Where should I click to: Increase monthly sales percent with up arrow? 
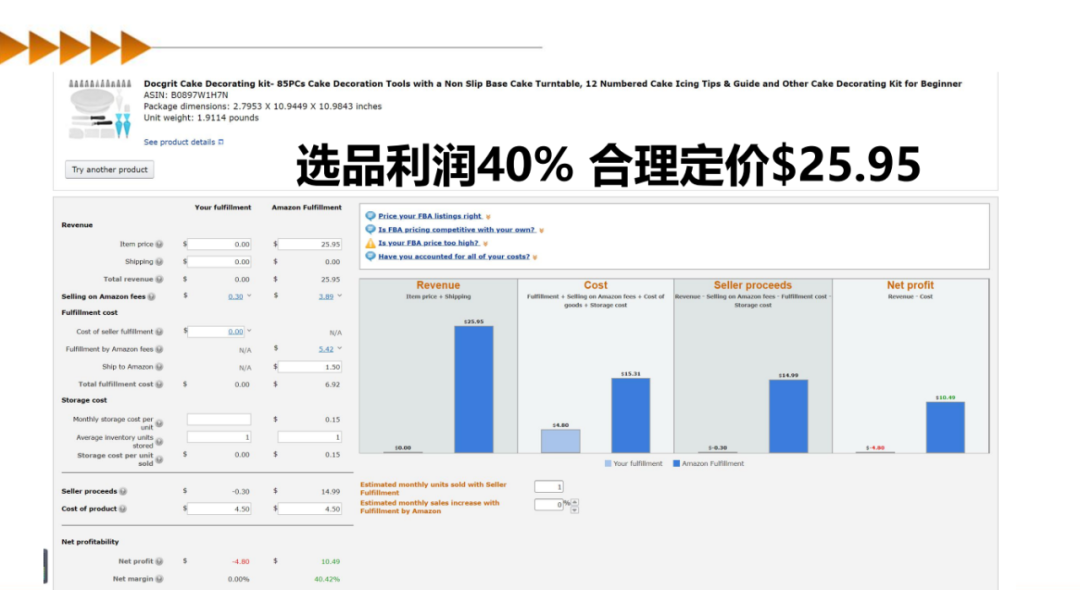click(x=574, y=502)
